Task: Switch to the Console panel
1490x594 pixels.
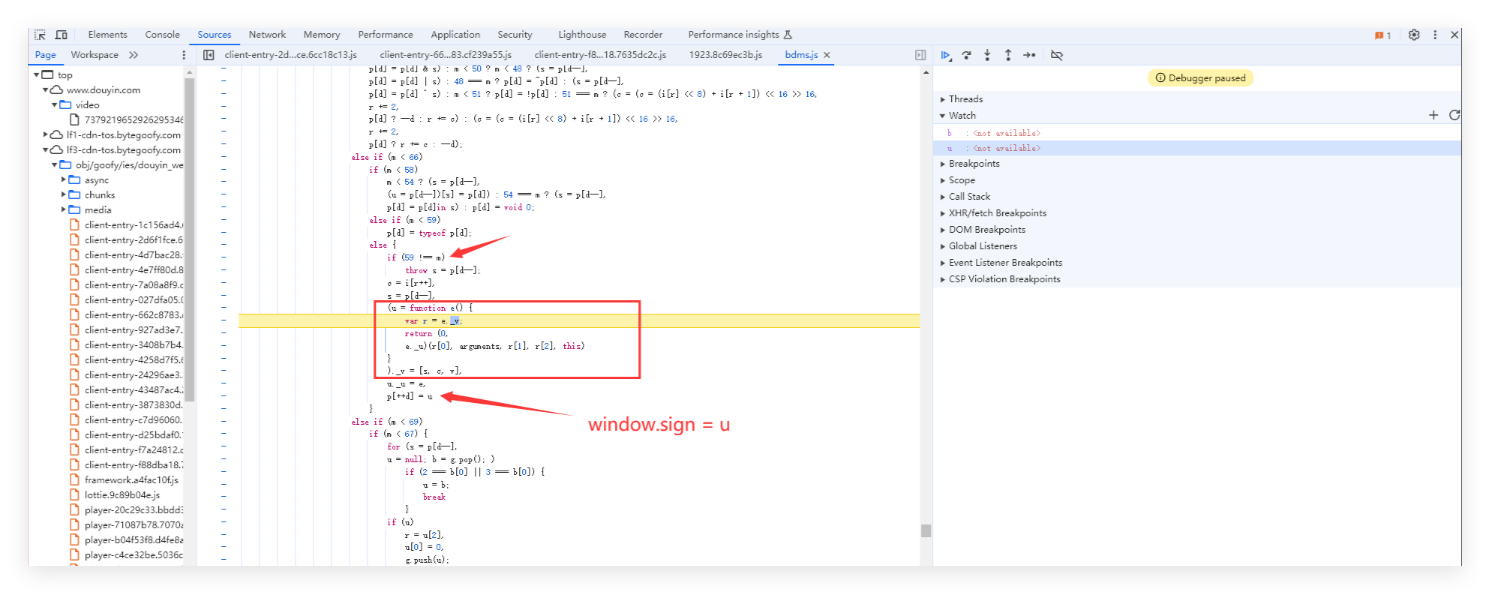Action: (163, 35)
